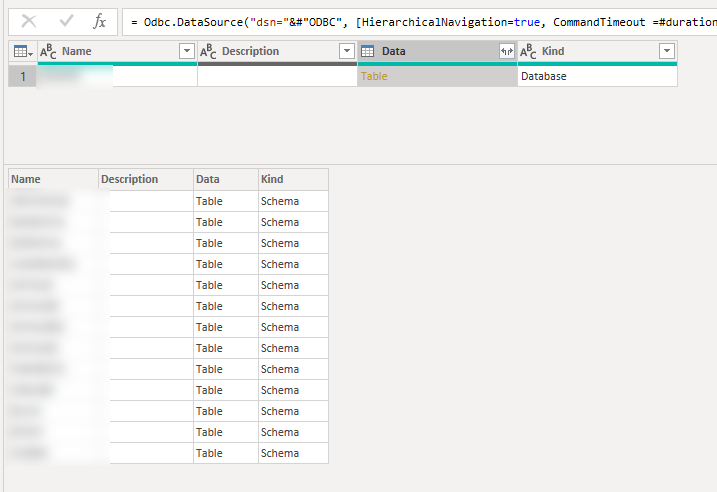Open the Name column filter dropdown
Screen dimensions: 717x492
pyautogui.click(x=187, y=51)
